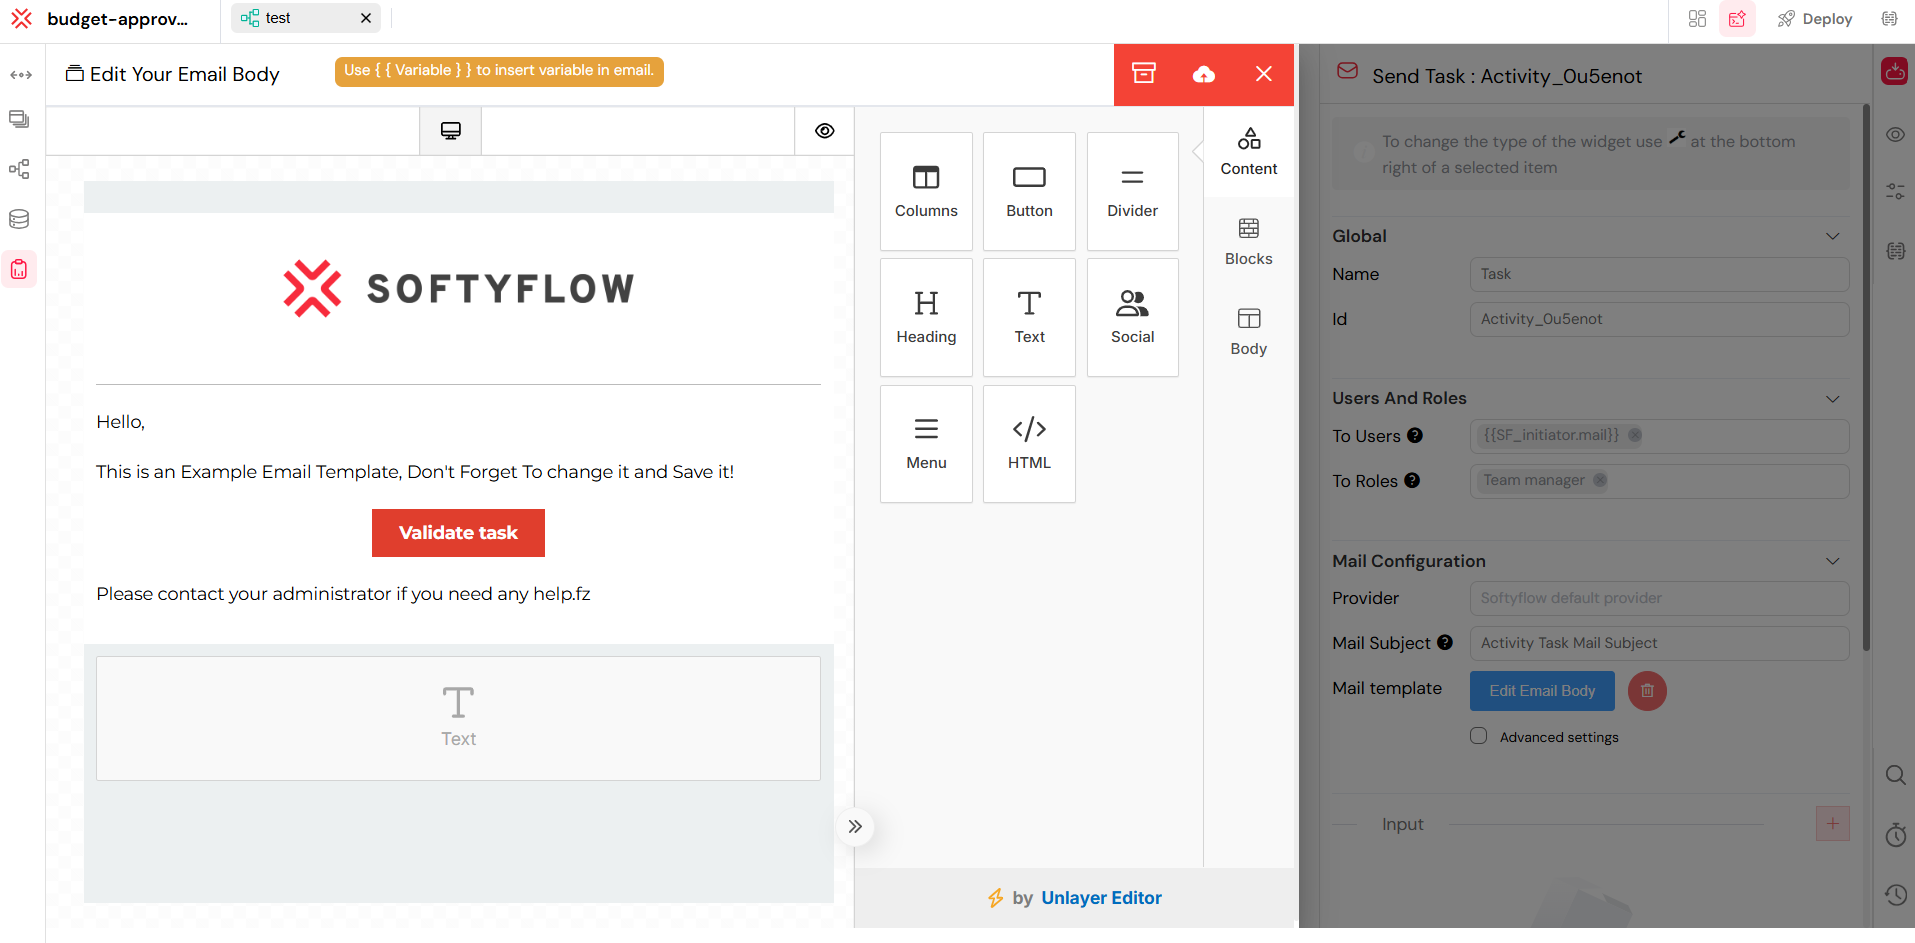Image resolution: width=1915 pixels, height=943 pixels.
Task: Switch to desktop preview mode
Action: 451,131
